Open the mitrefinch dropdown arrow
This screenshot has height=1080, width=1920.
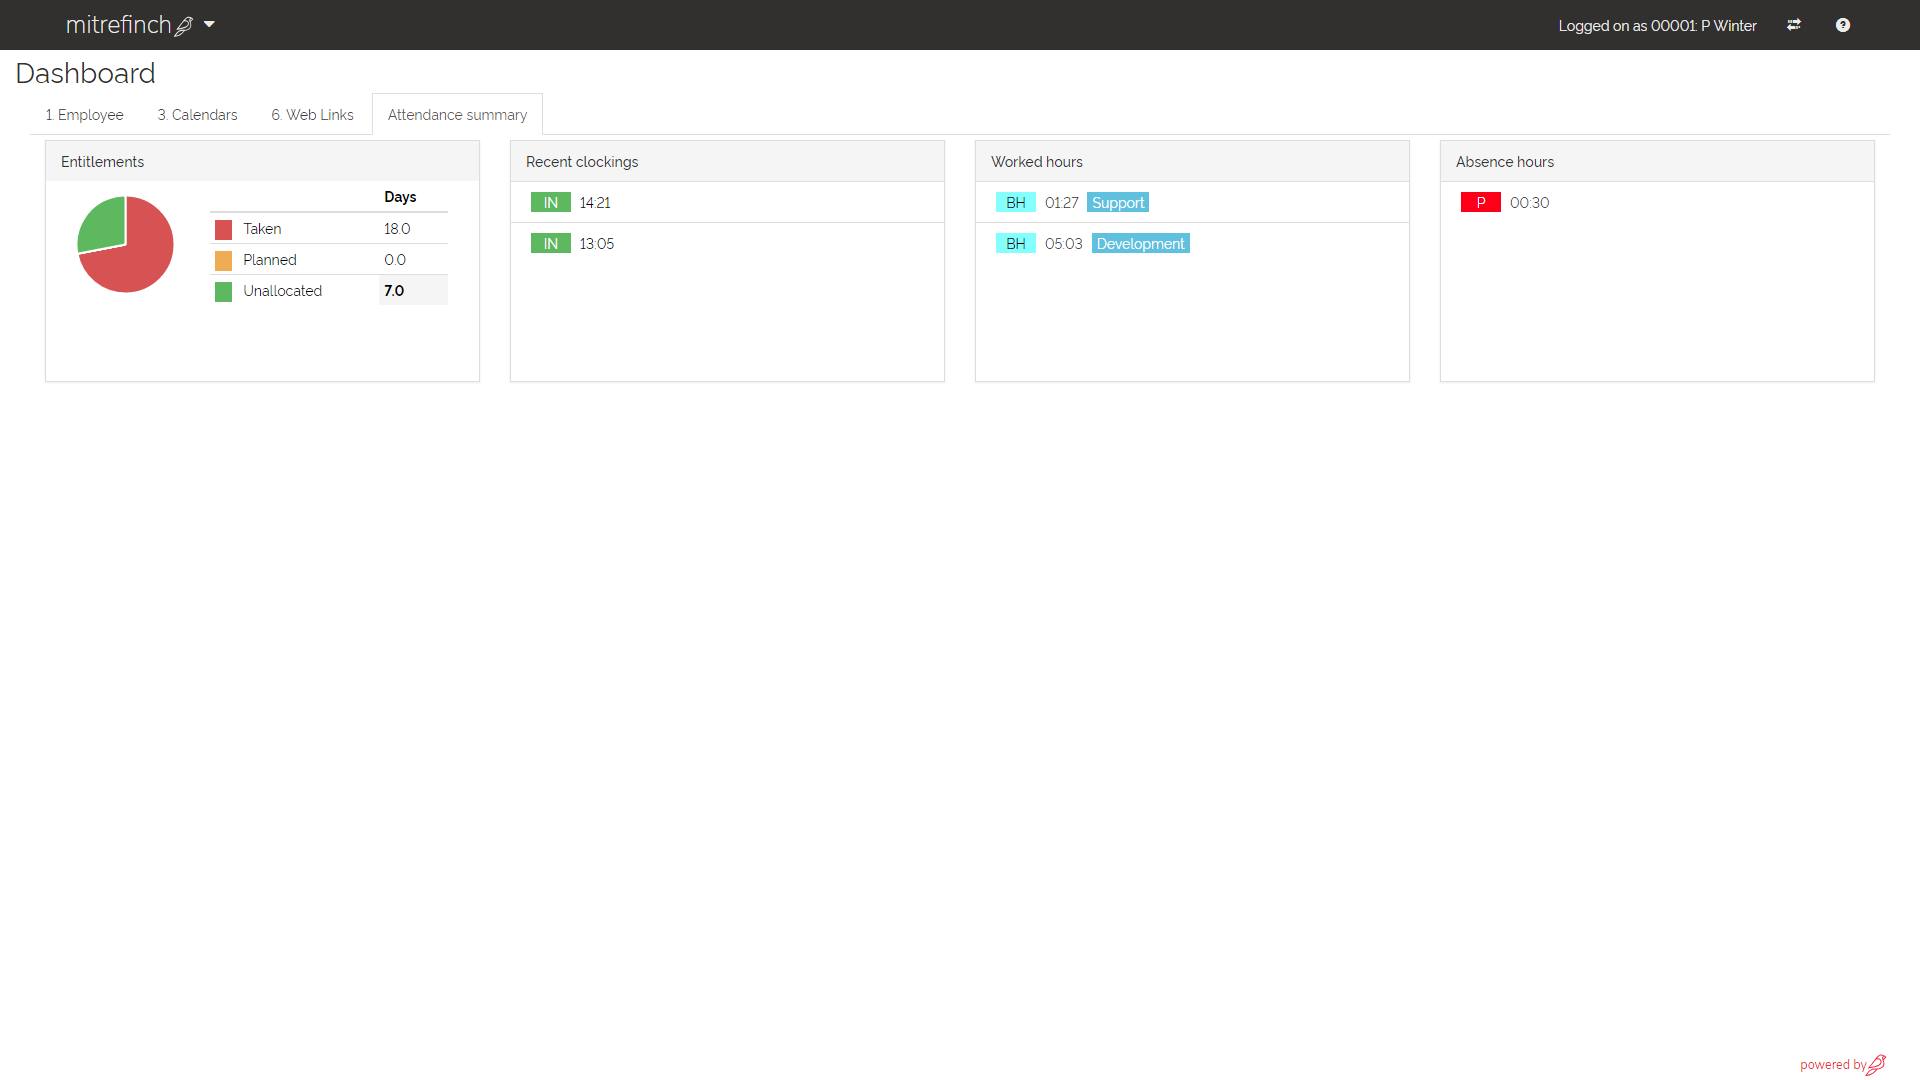click(x=210, y=24)
